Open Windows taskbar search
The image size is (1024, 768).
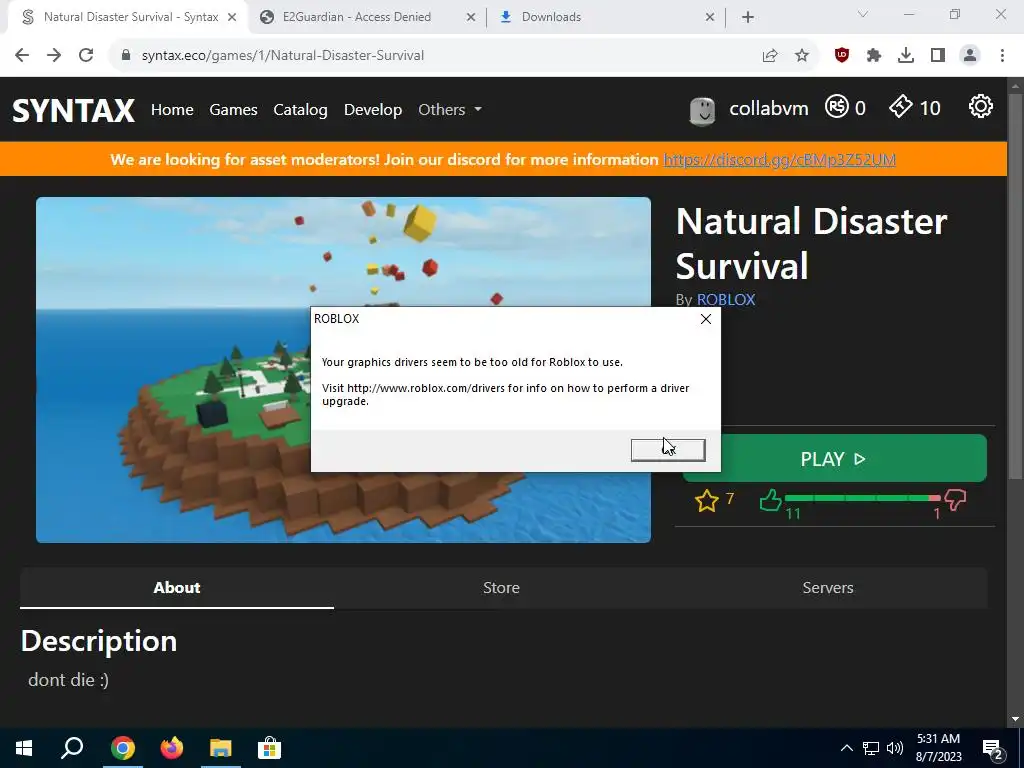coord(72,748)
